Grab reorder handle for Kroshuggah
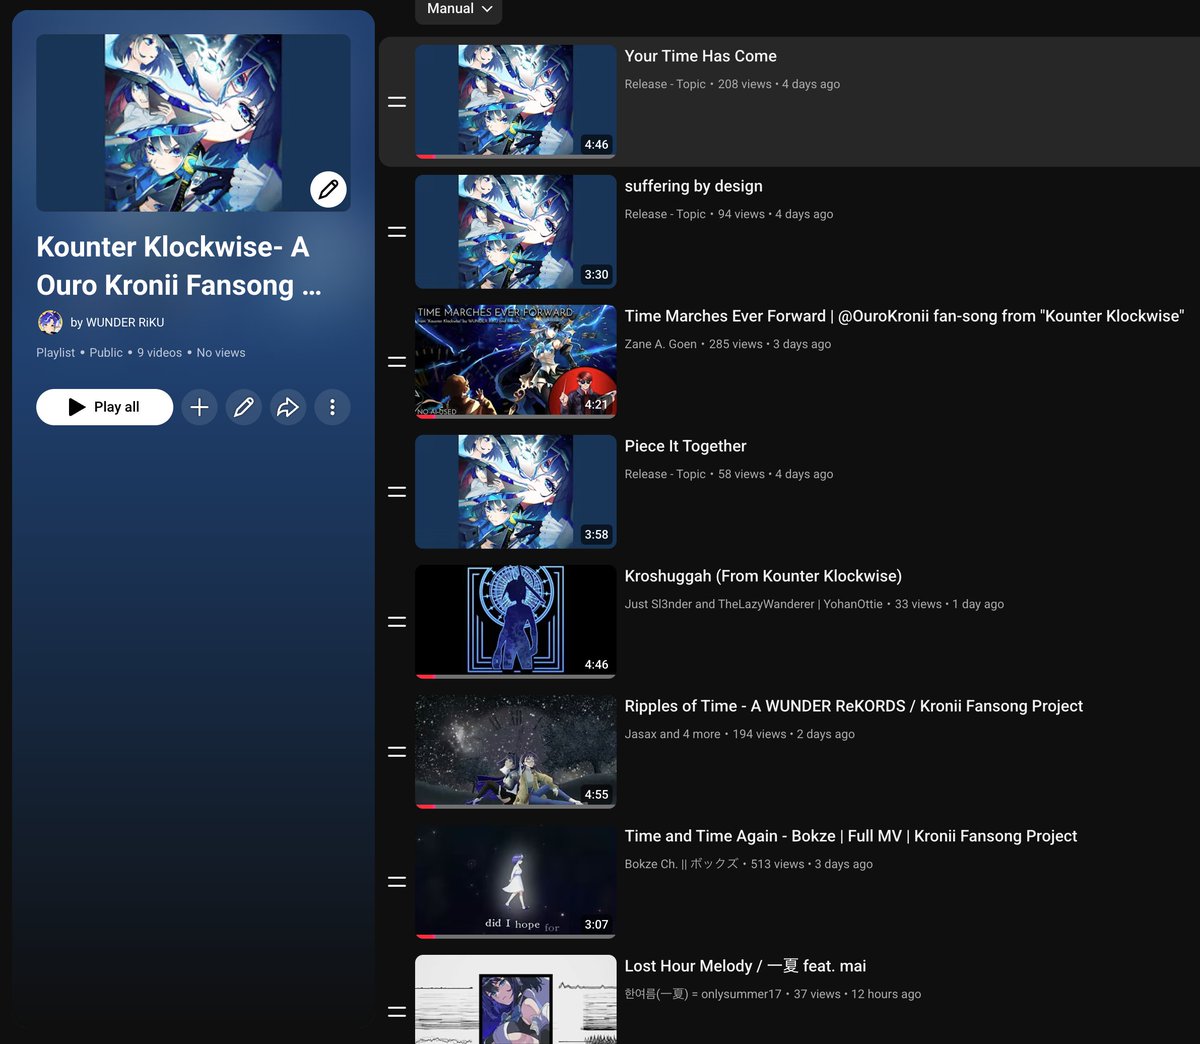 [x=397, y=622]
